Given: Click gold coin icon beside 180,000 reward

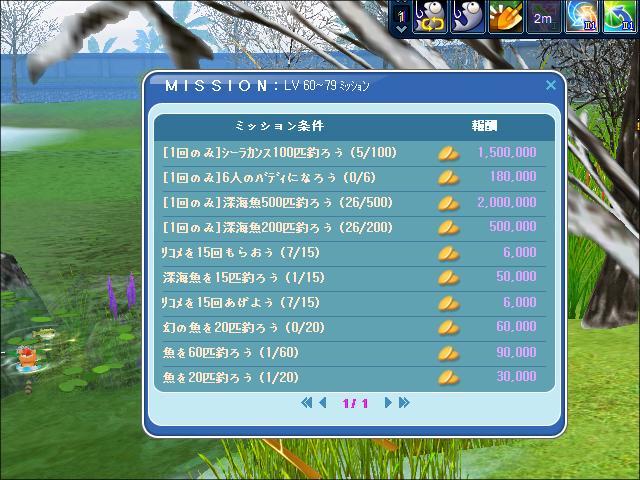Looking at the screenshot, I should click(448, 178).
